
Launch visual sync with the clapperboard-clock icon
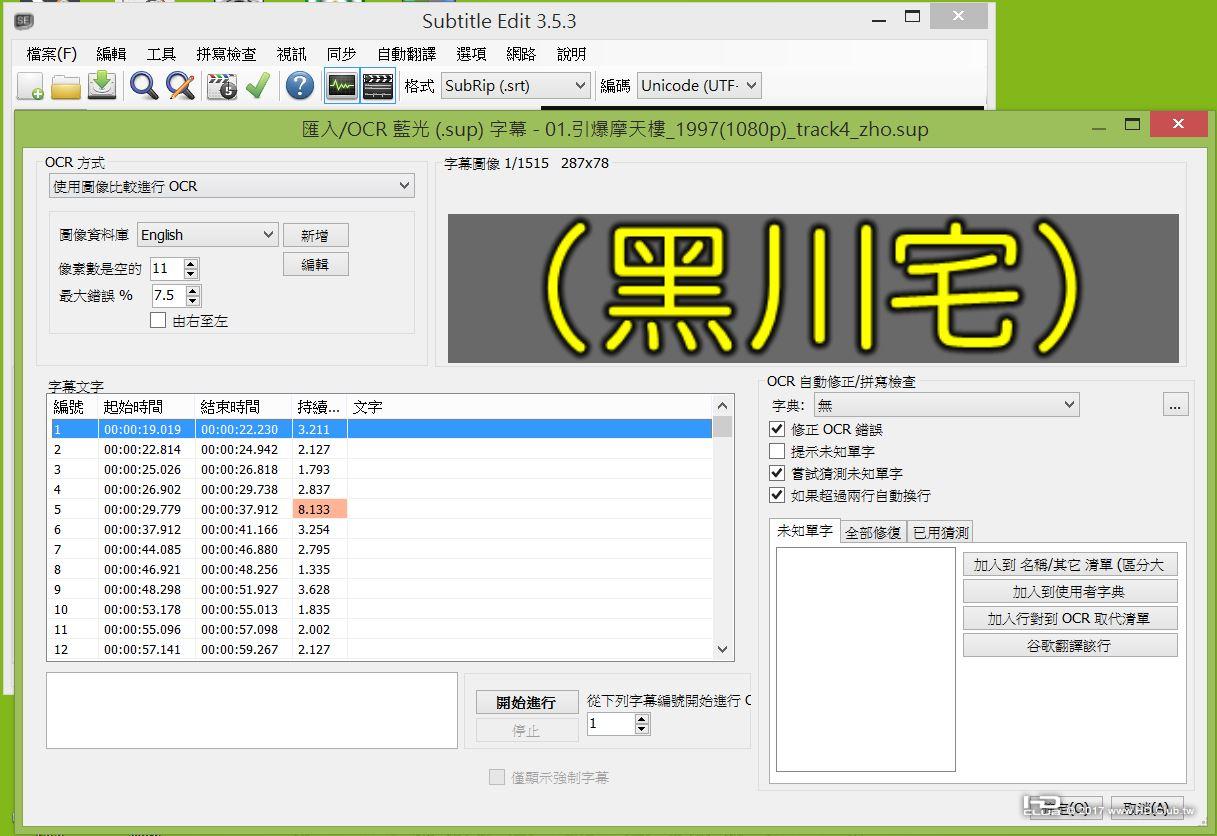pyautogui.click(x=222, y=86)
